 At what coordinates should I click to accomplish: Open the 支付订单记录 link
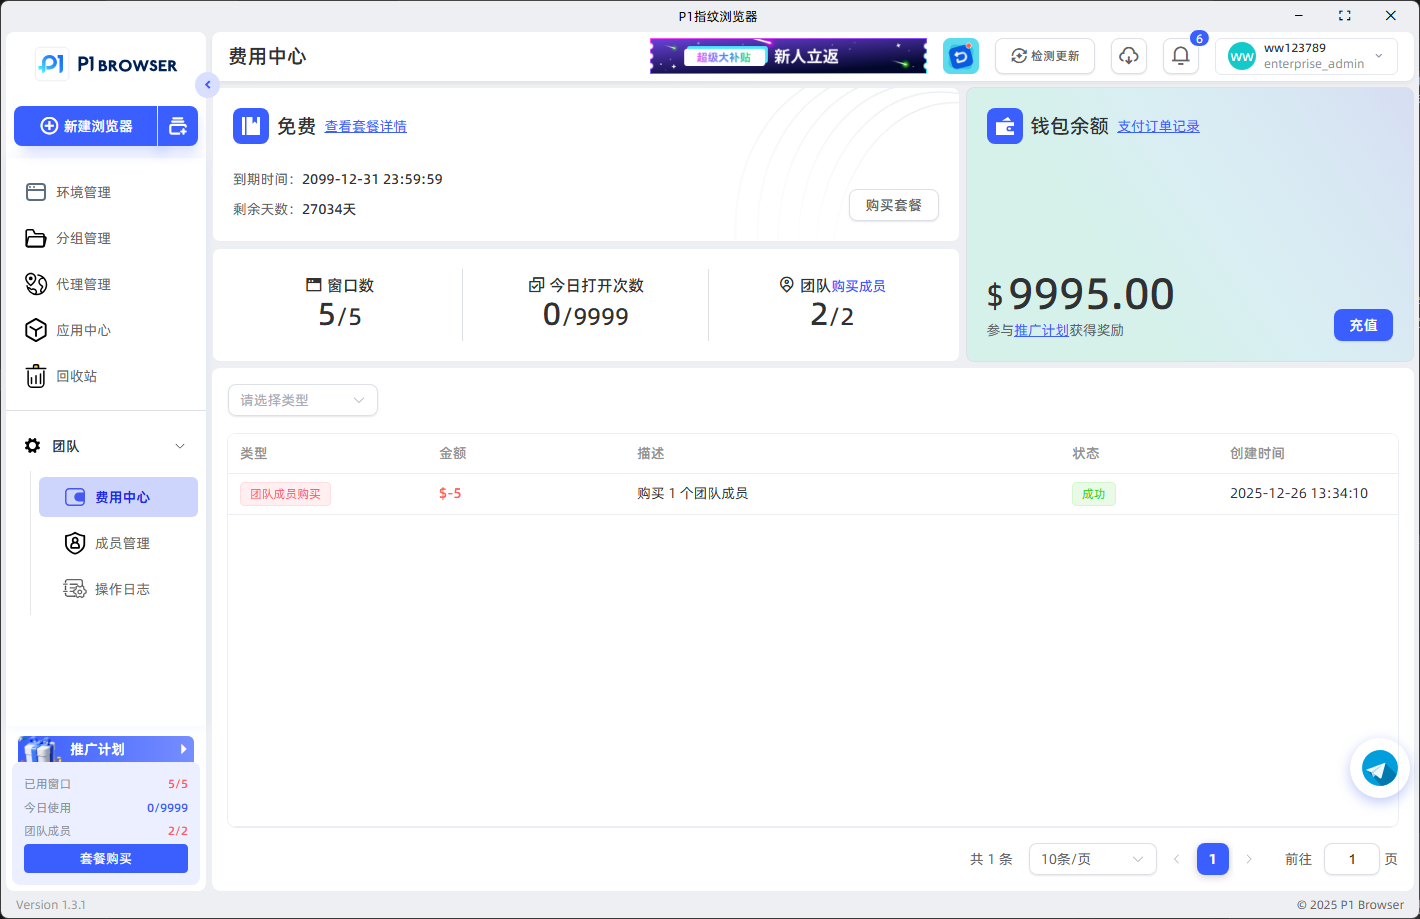tap(1158, 126)
